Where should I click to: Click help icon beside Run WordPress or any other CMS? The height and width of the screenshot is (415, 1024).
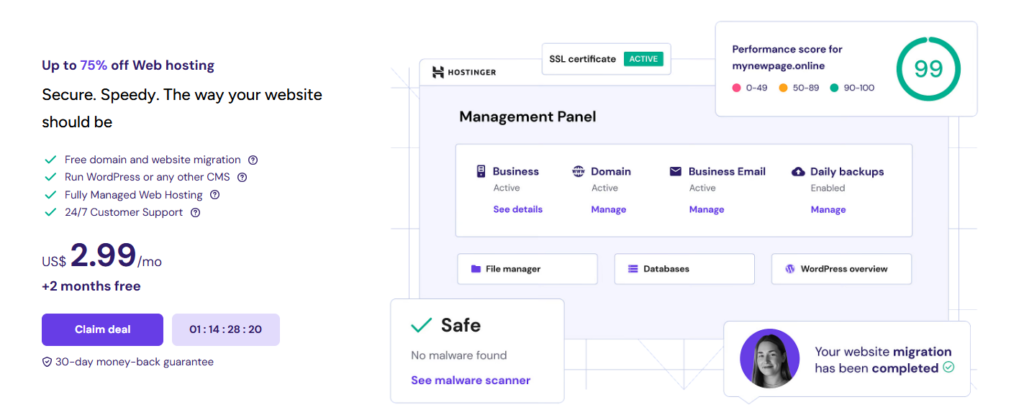[242, 177]
